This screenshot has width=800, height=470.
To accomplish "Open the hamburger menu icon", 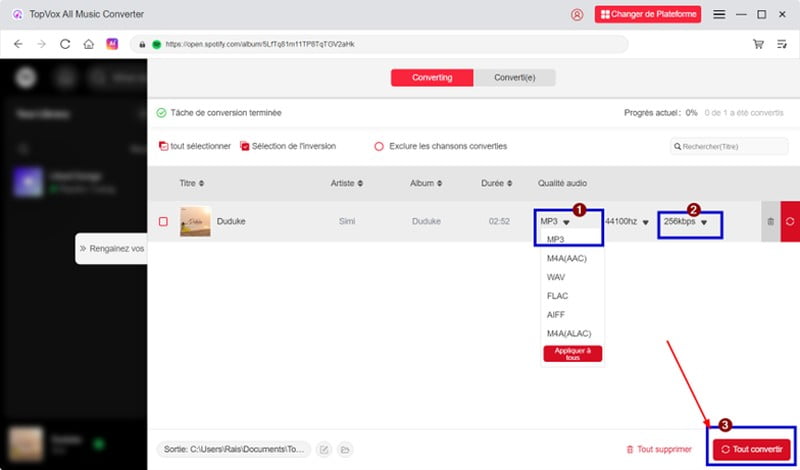I will (x=719, y=14).
